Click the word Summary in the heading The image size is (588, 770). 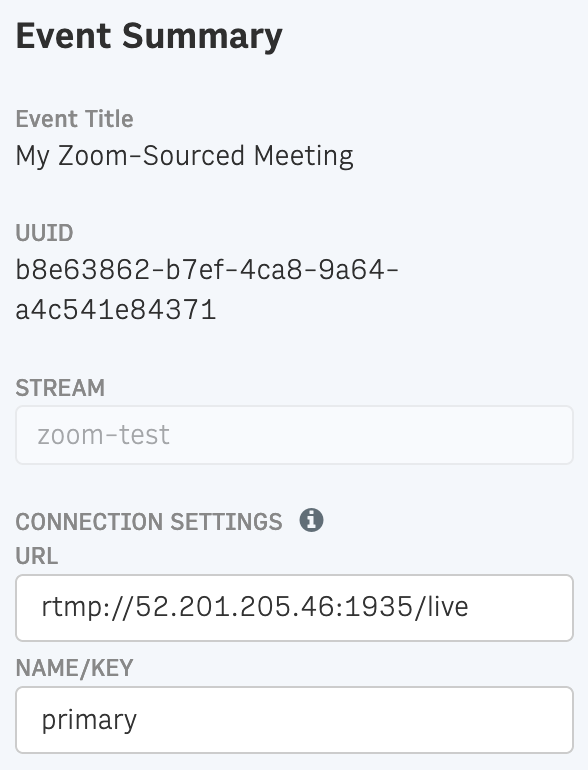point(202,38)
